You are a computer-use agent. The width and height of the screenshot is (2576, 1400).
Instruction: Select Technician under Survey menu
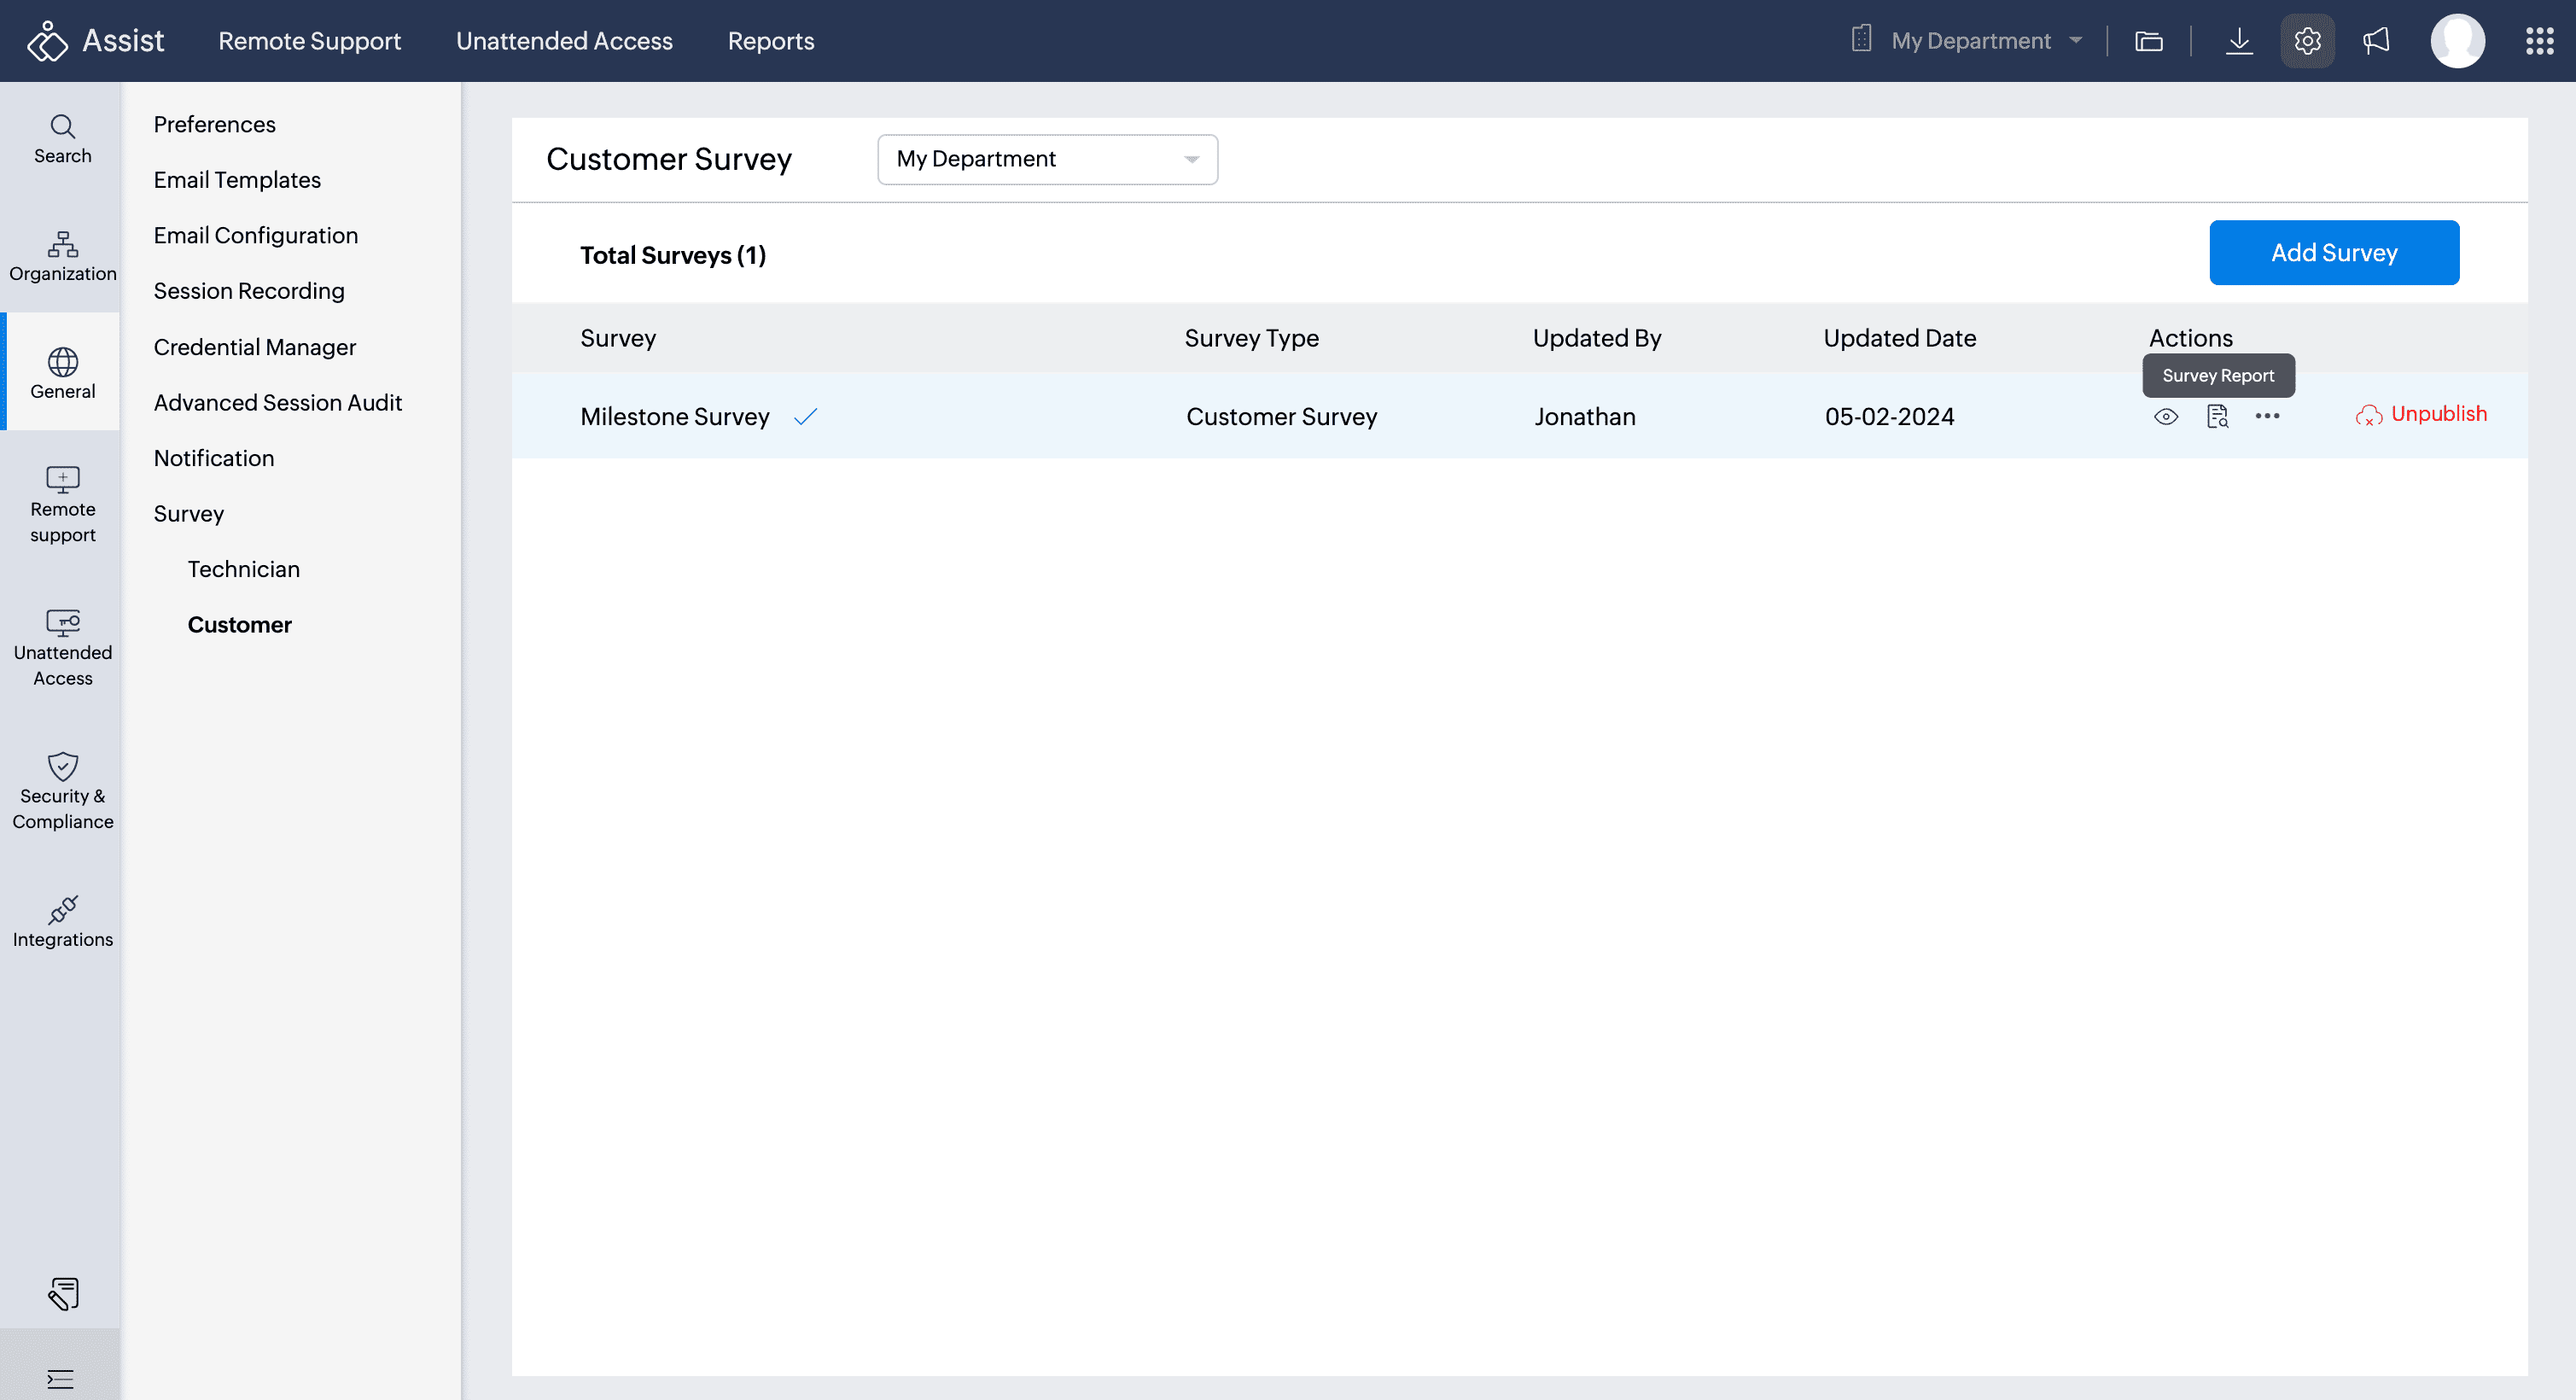click(243, 569)
